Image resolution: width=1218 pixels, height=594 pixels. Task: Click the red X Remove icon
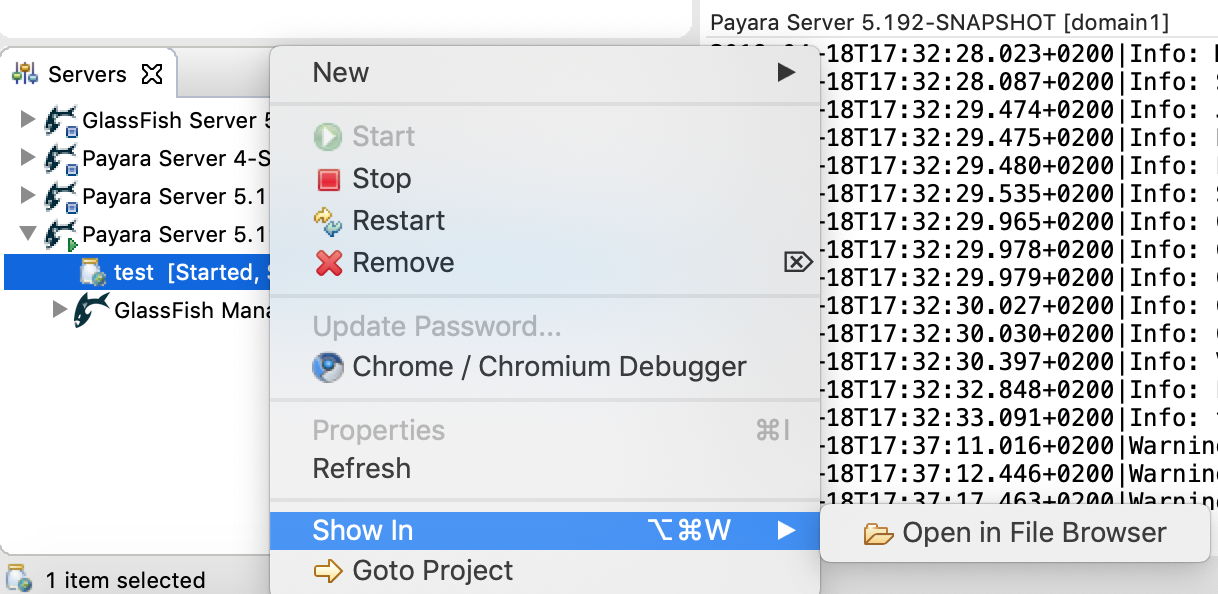328,263
